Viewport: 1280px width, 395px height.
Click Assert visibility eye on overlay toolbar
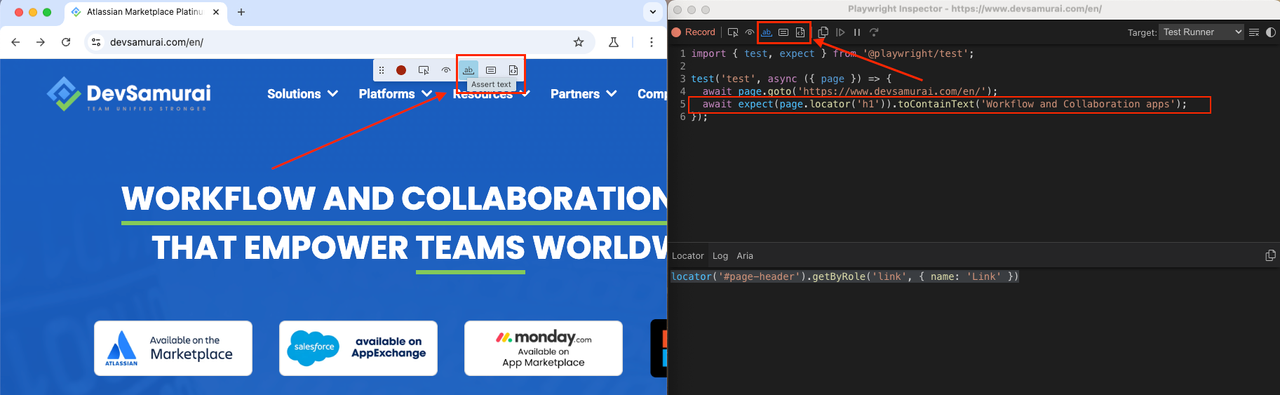(446, 70)
